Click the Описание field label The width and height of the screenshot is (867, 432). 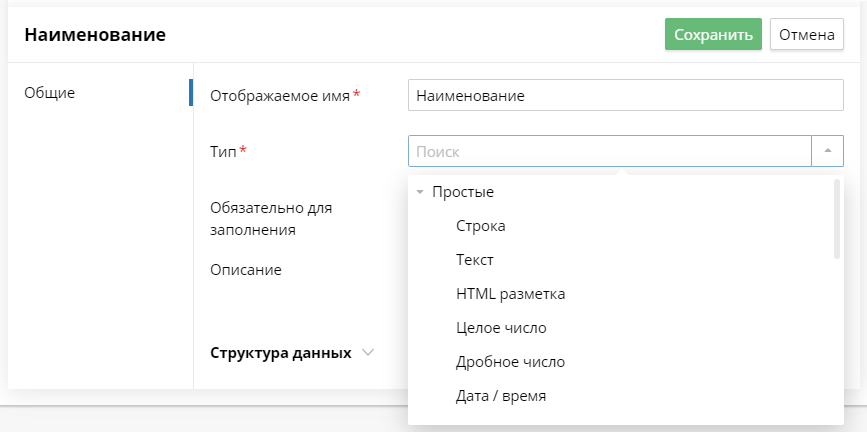click(x=246, y=270)
